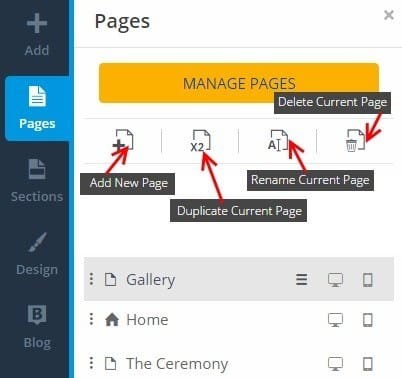Click the Rename Current Page icon

[278, 140]
